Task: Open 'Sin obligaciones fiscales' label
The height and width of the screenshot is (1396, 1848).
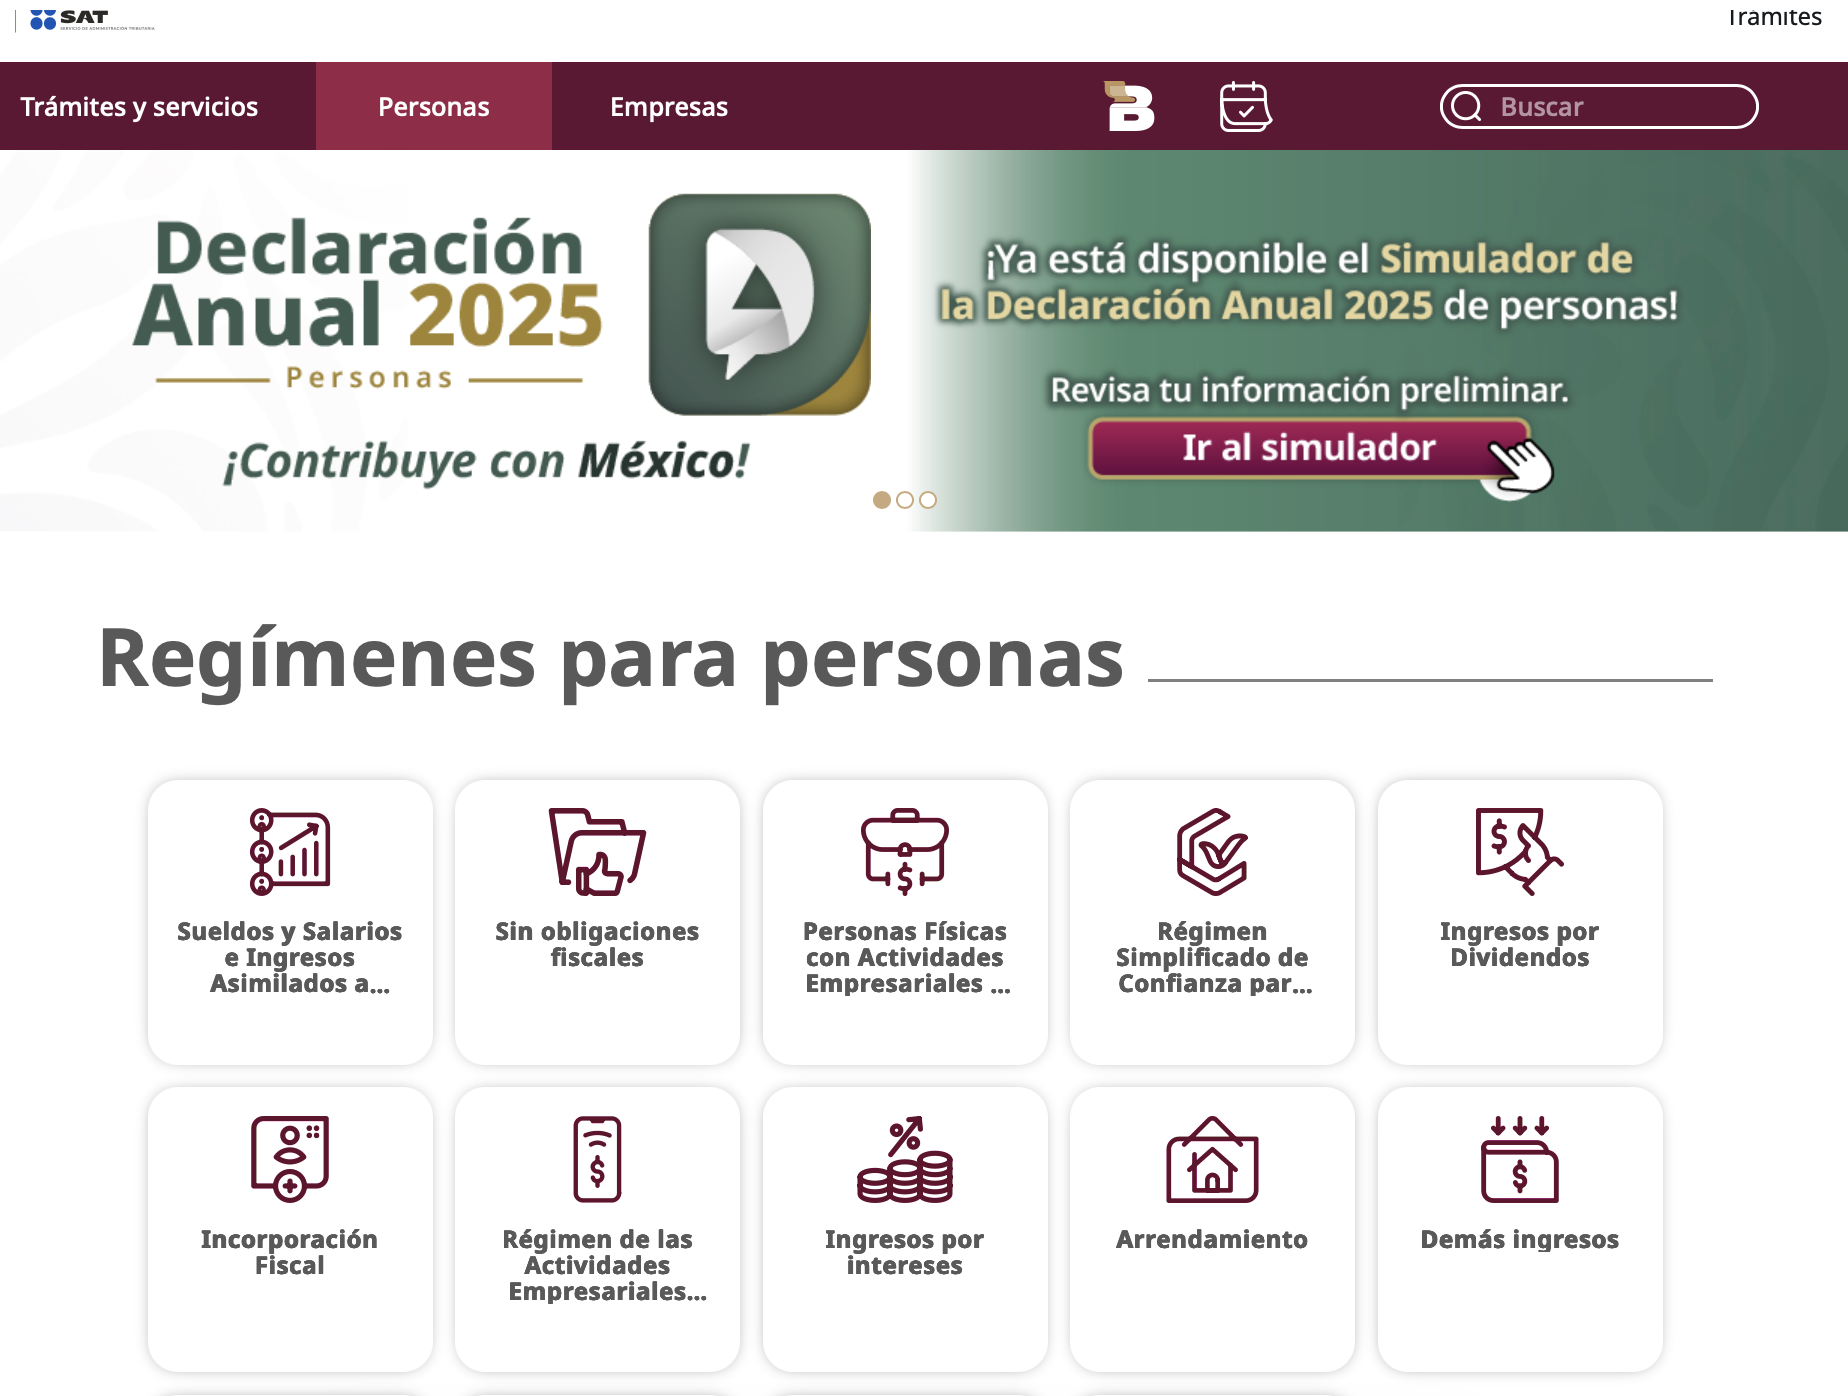Action: coord(597,944)
